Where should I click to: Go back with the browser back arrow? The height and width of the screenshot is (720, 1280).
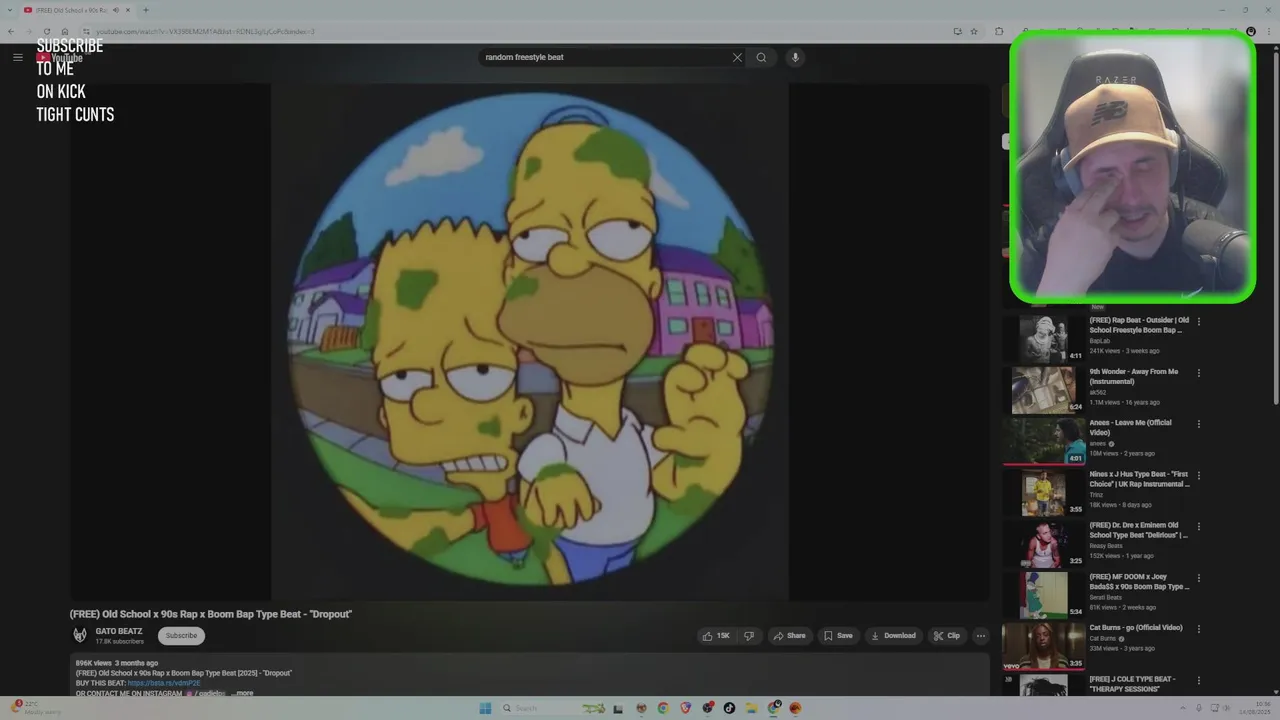[11, 31]
